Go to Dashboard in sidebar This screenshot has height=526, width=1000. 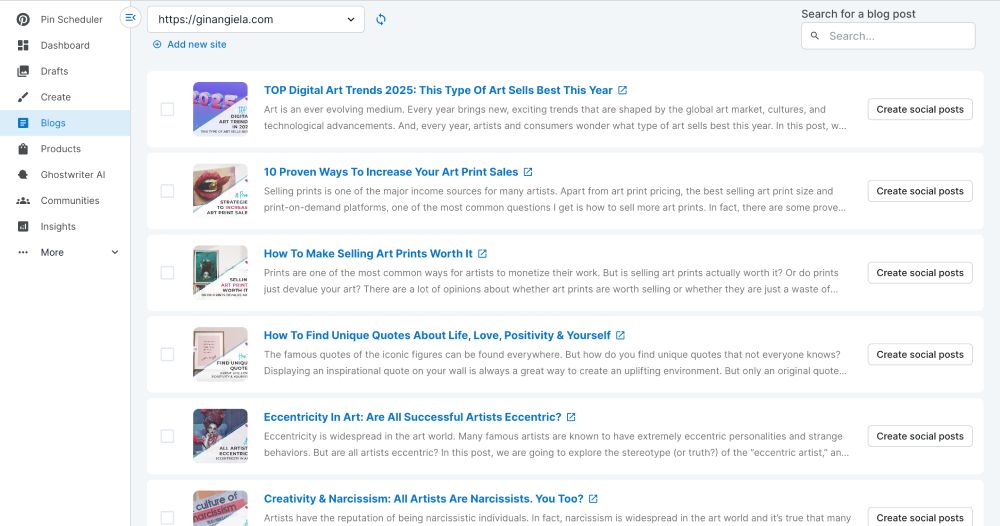[65, 45]
